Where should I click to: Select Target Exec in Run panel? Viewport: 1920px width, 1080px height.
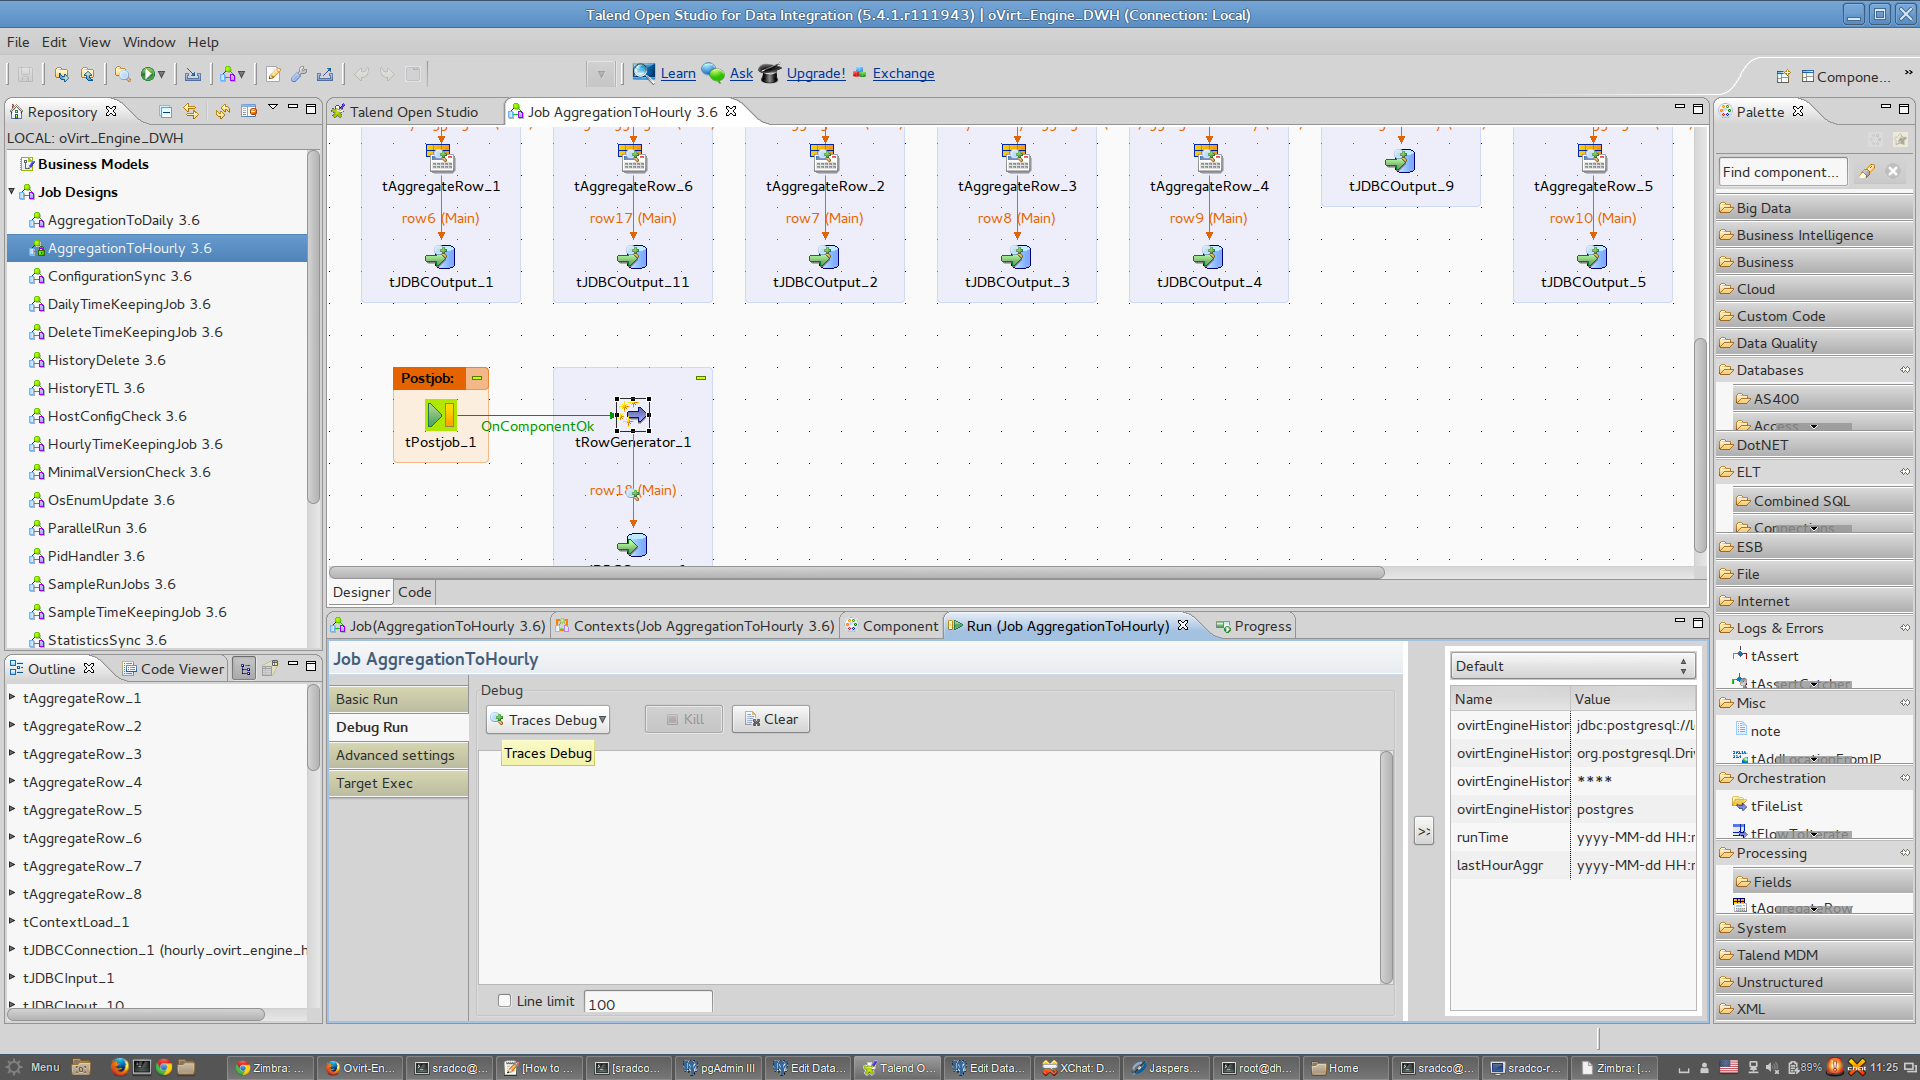tap(398, 783)
